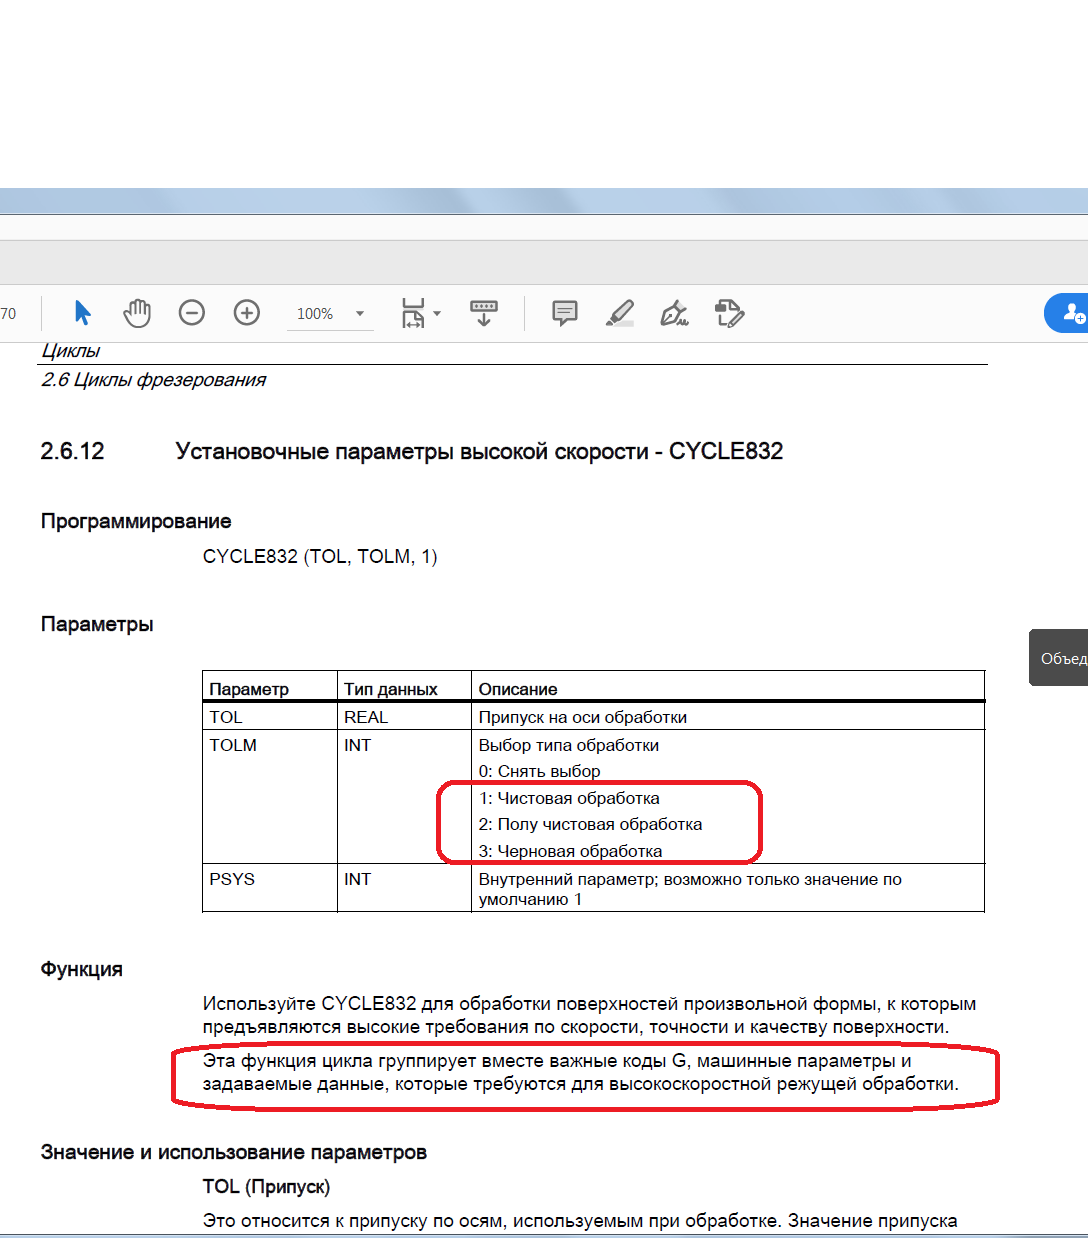Click the 'Программирование' subheading

pos(136,521)
